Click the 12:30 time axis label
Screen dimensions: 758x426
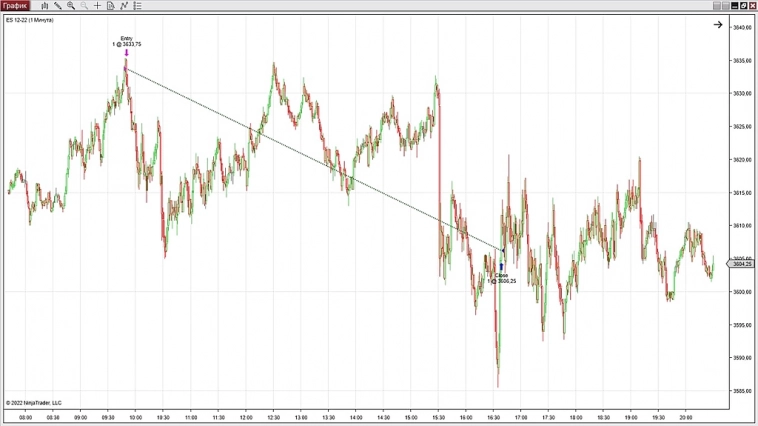click(x=274, y=417)
